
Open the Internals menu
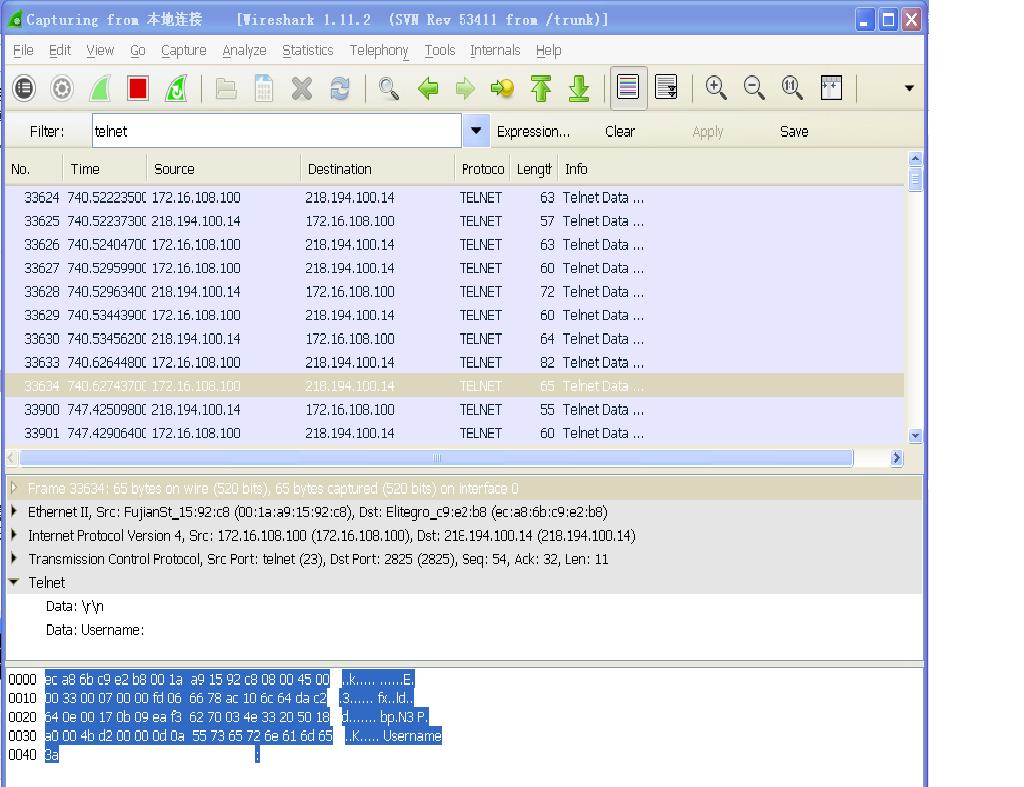[495, 50]
